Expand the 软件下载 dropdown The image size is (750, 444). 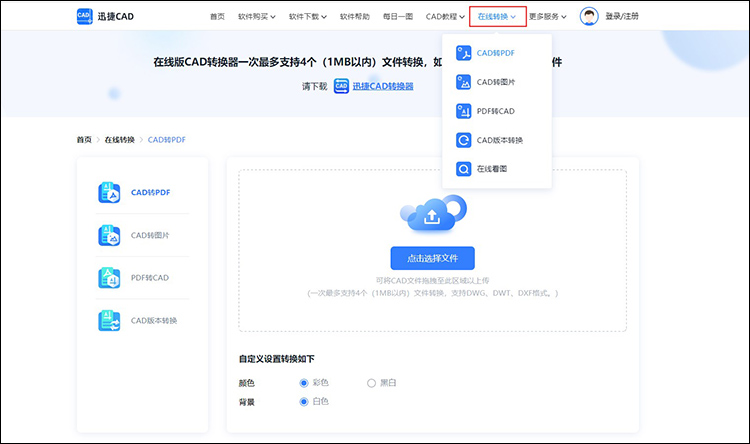tap(308, 17)
